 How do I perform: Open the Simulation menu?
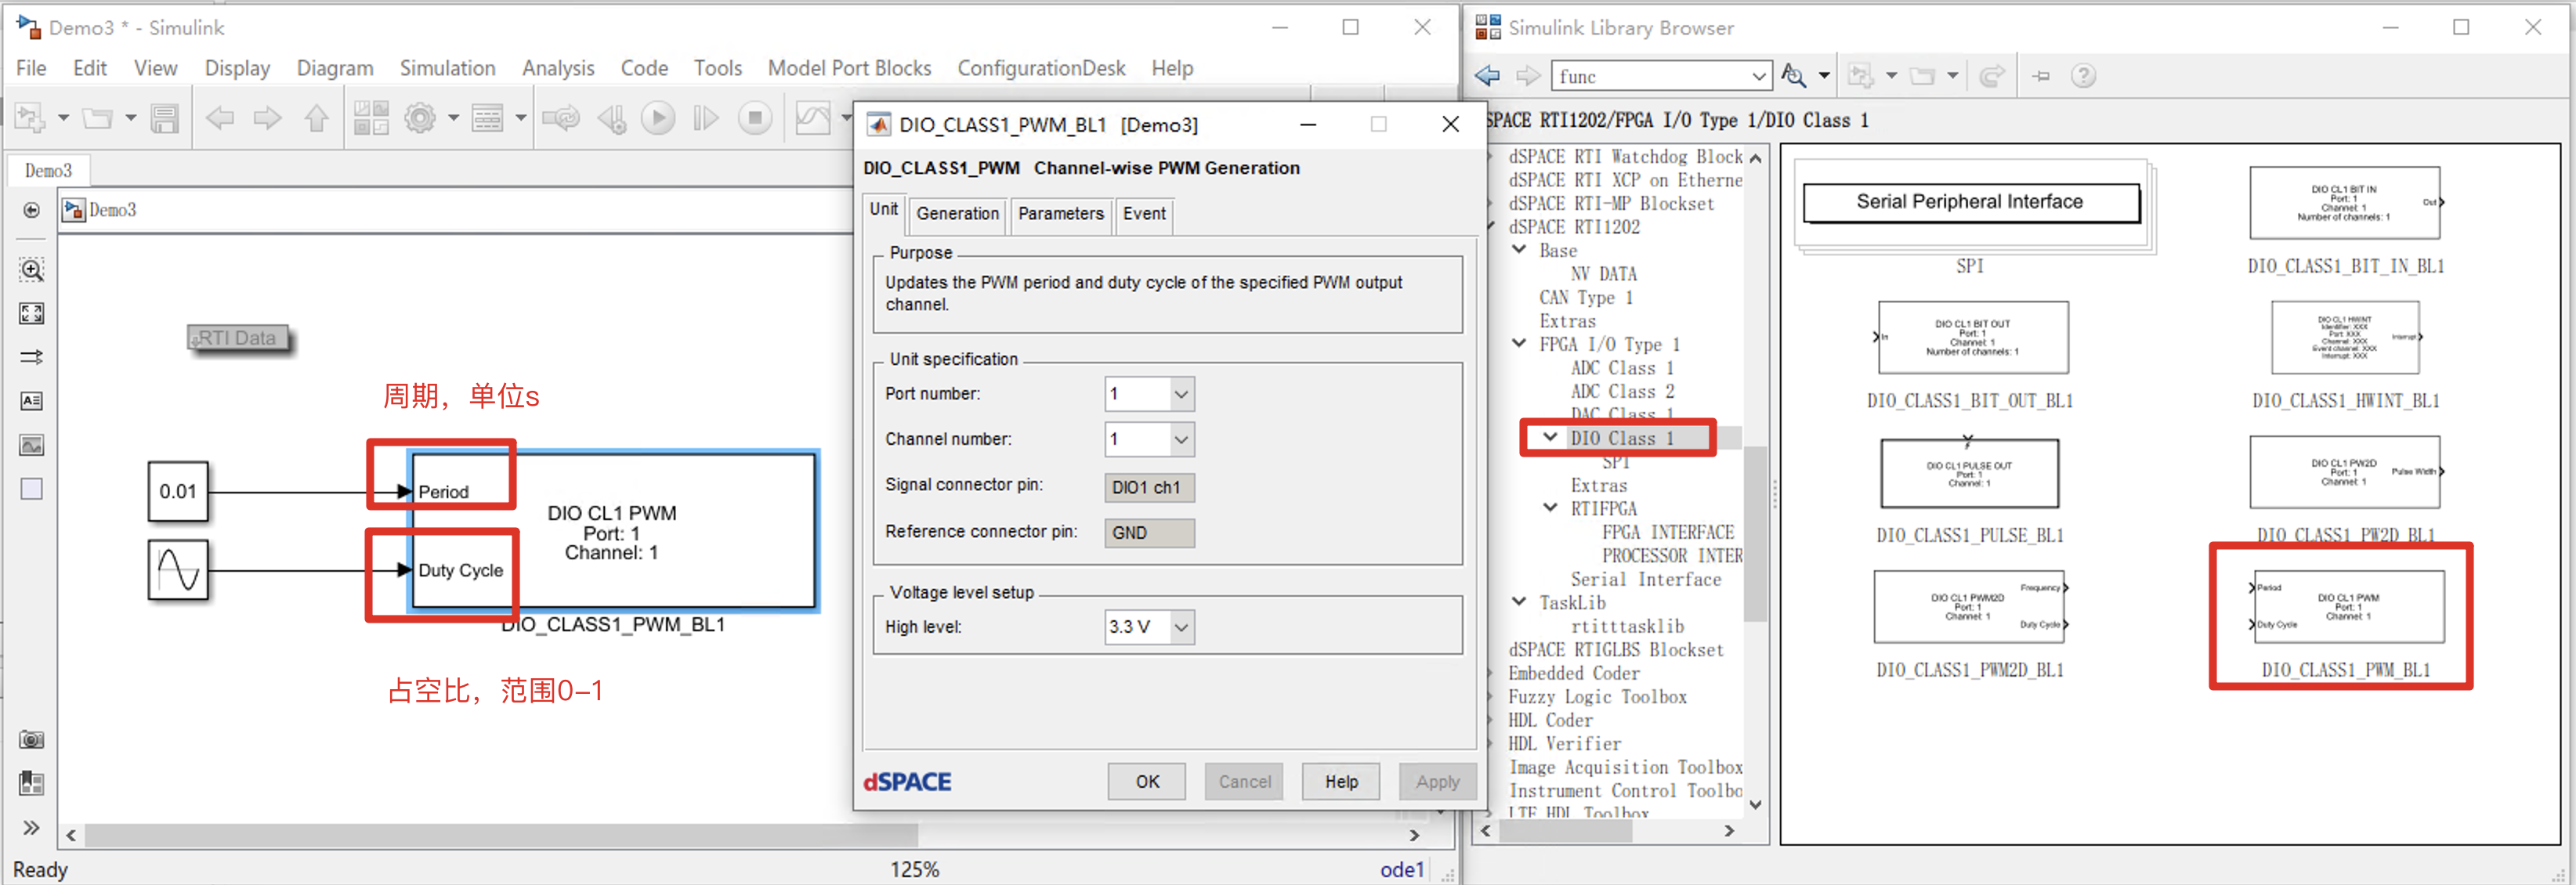[x=447, y=68]
